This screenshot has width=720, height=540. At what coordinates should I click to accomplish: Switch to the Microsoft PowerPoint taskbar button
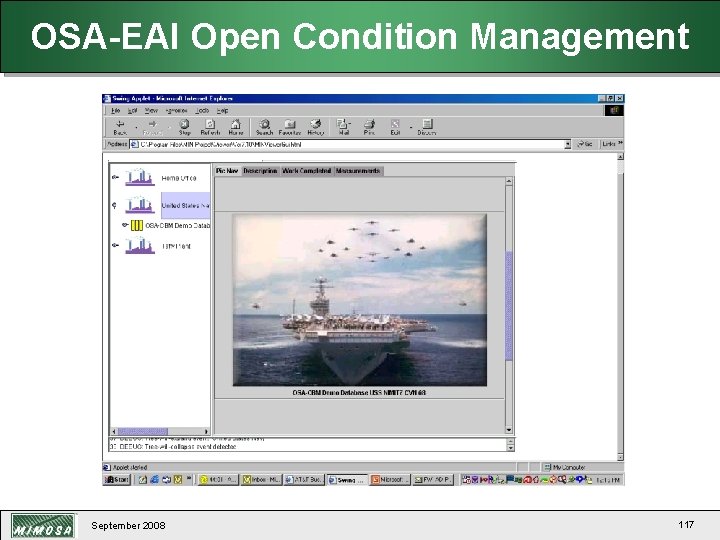point(390,480)
